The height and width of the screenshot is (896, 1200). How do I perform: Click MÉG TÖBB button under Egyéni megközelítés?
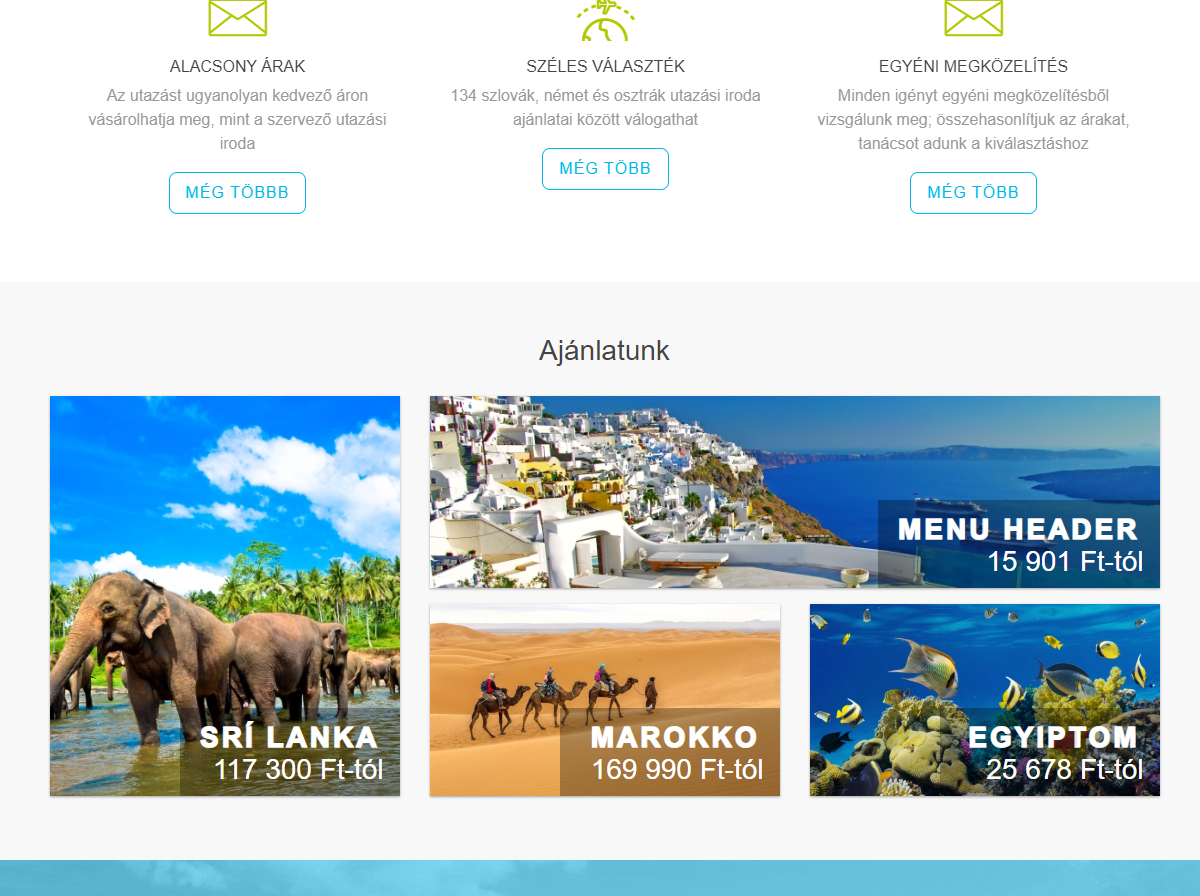pos(973,193)
